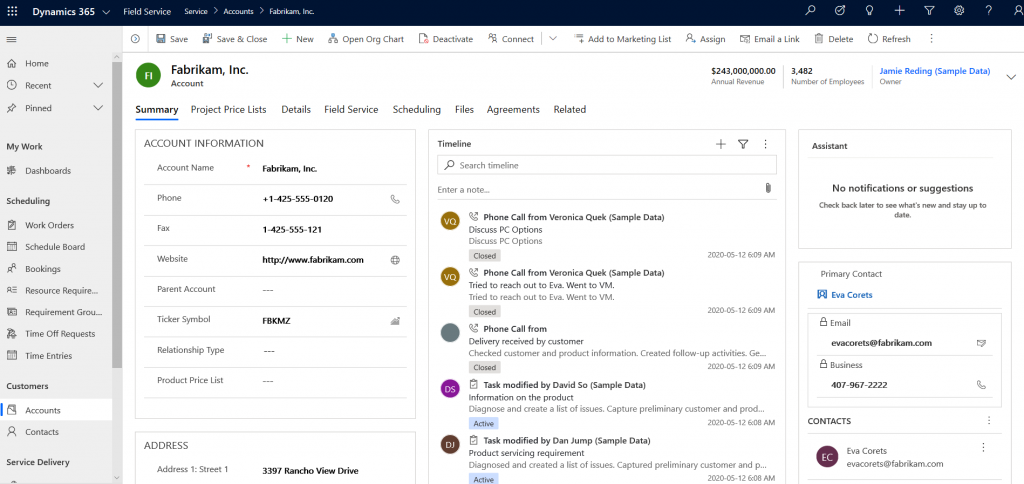Click the chart icon beside ticker symbol FBKMZ
The image size is (1024, 484).
tap(395, 321)
